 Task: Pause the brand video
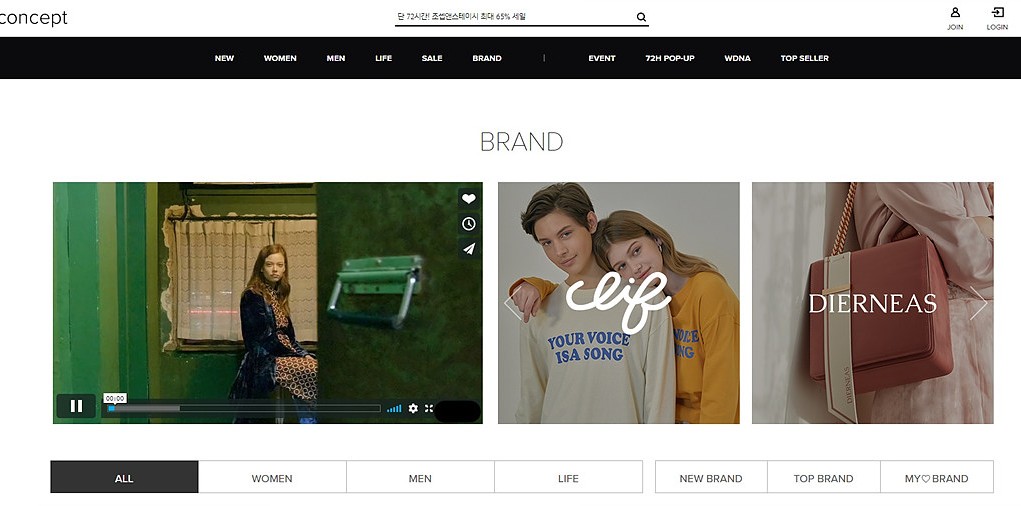coord(76,406)
